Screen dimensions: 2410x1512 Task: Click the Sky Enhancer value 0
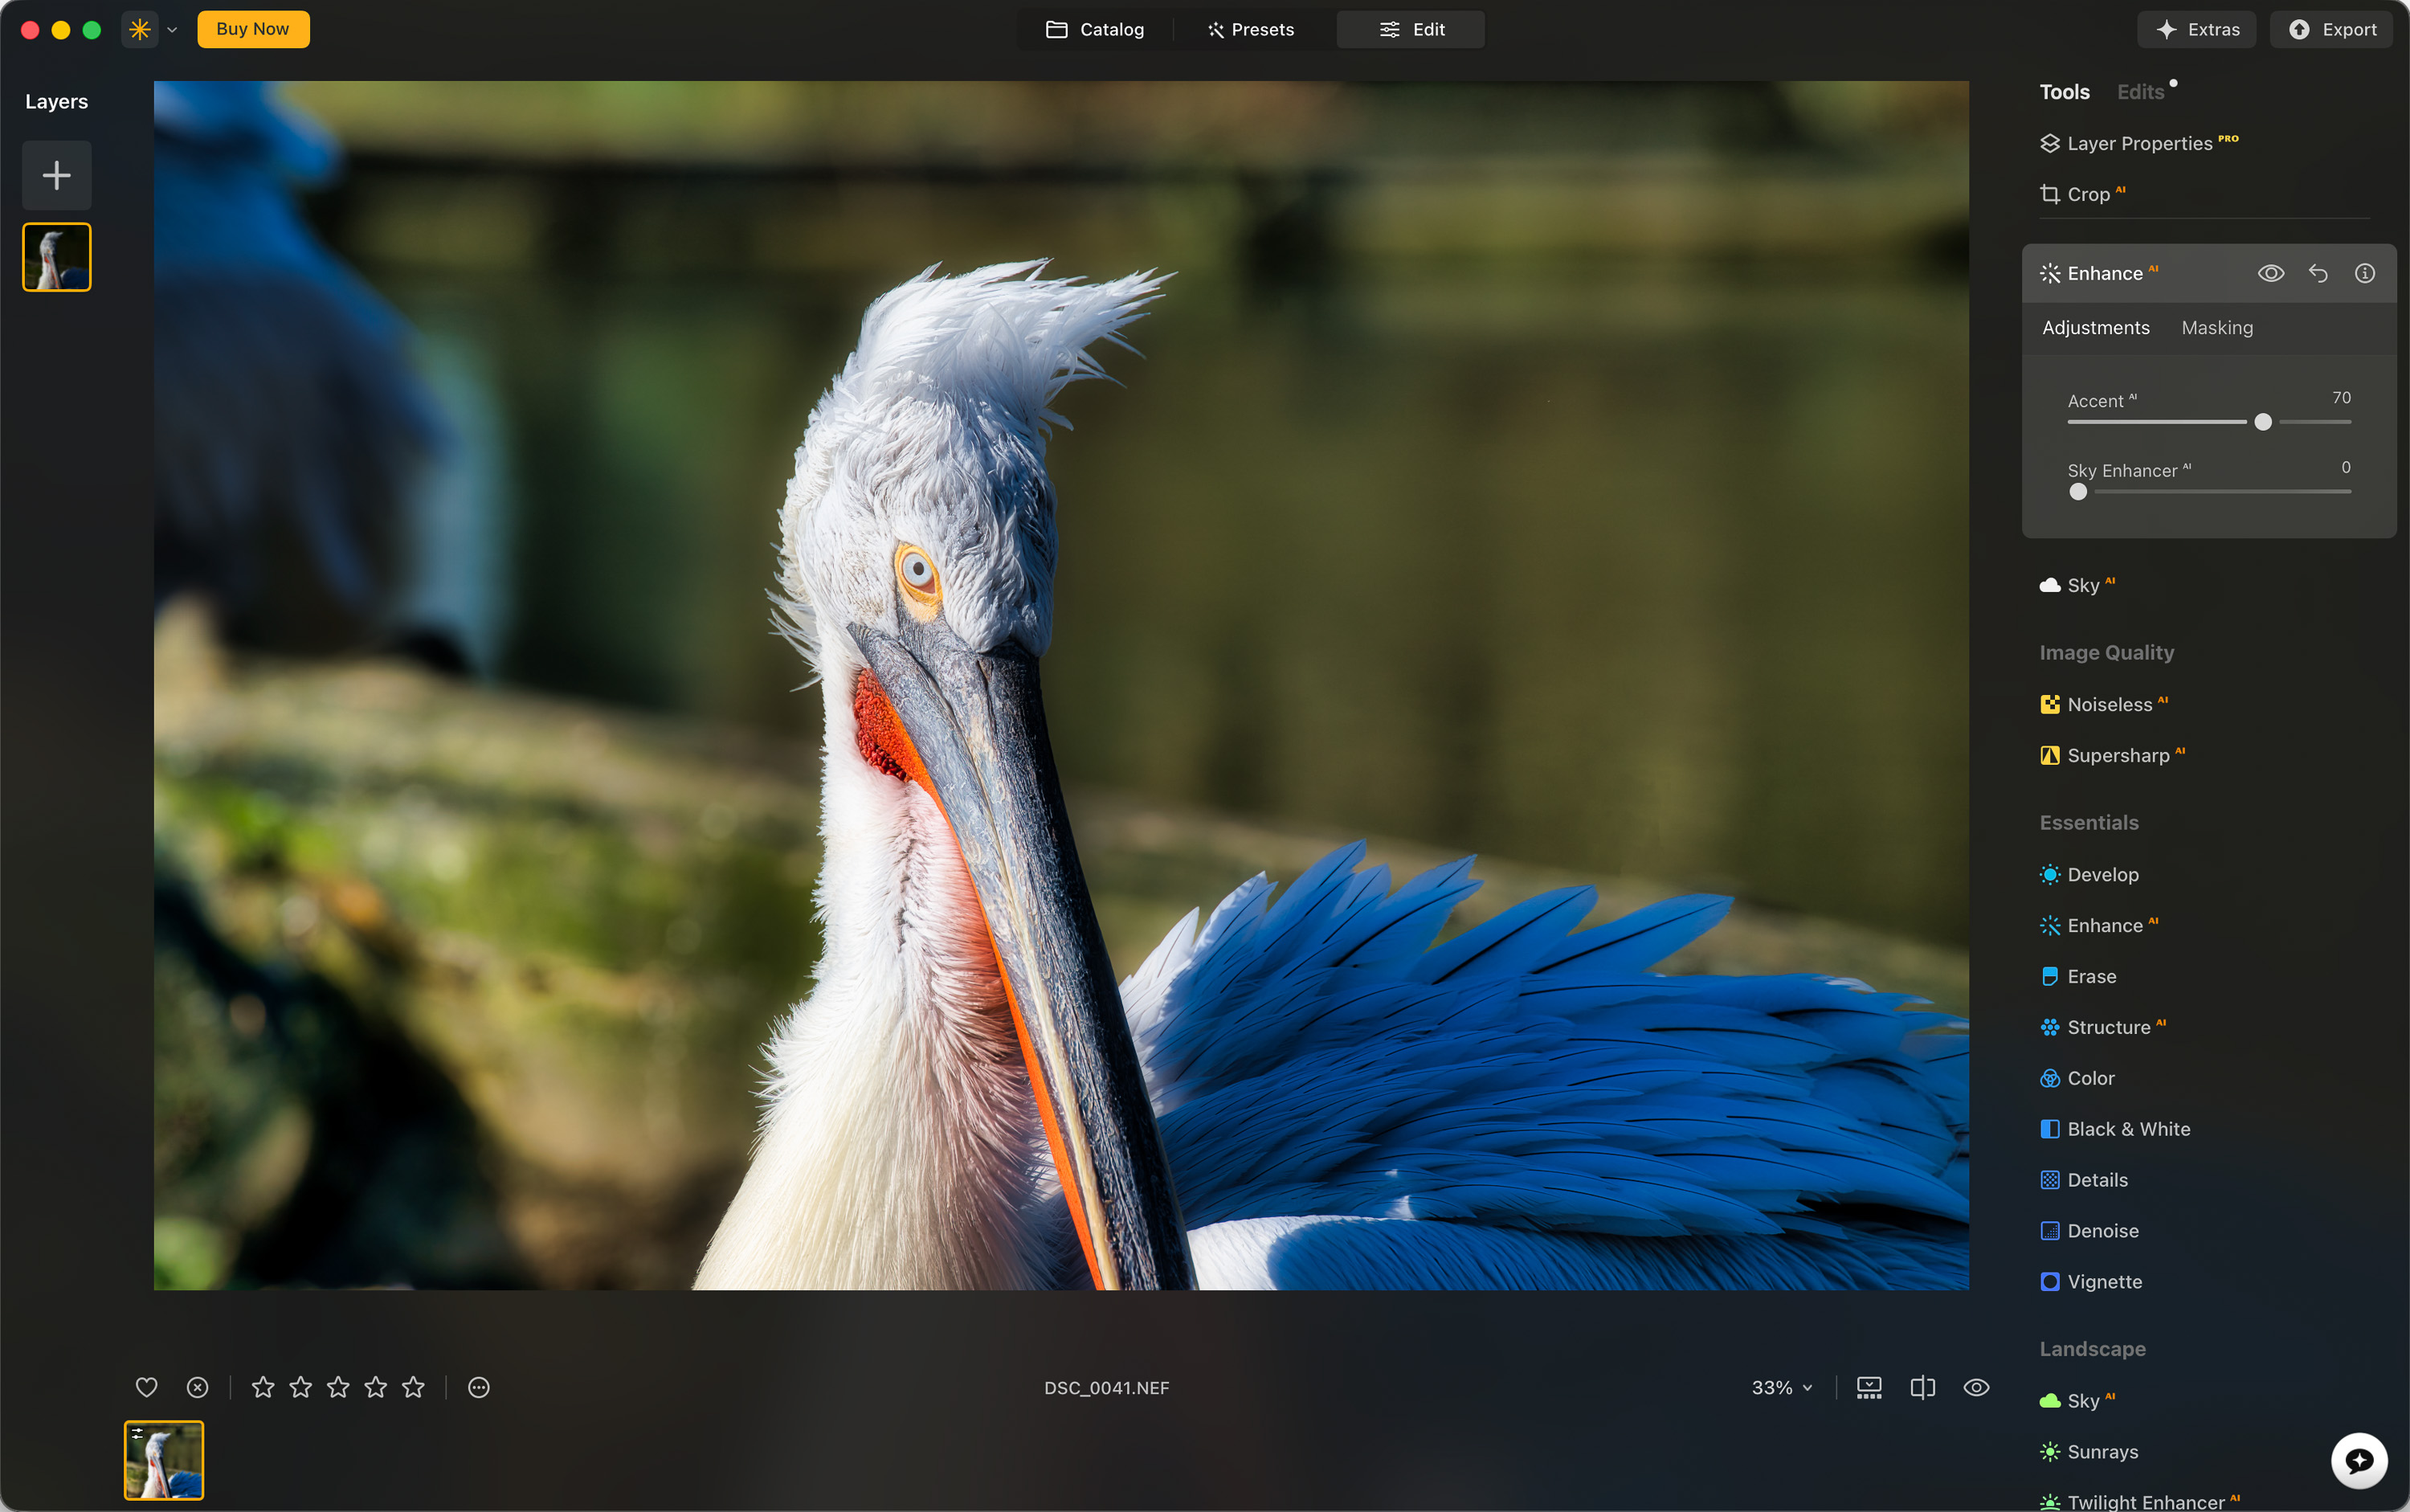2346,467
